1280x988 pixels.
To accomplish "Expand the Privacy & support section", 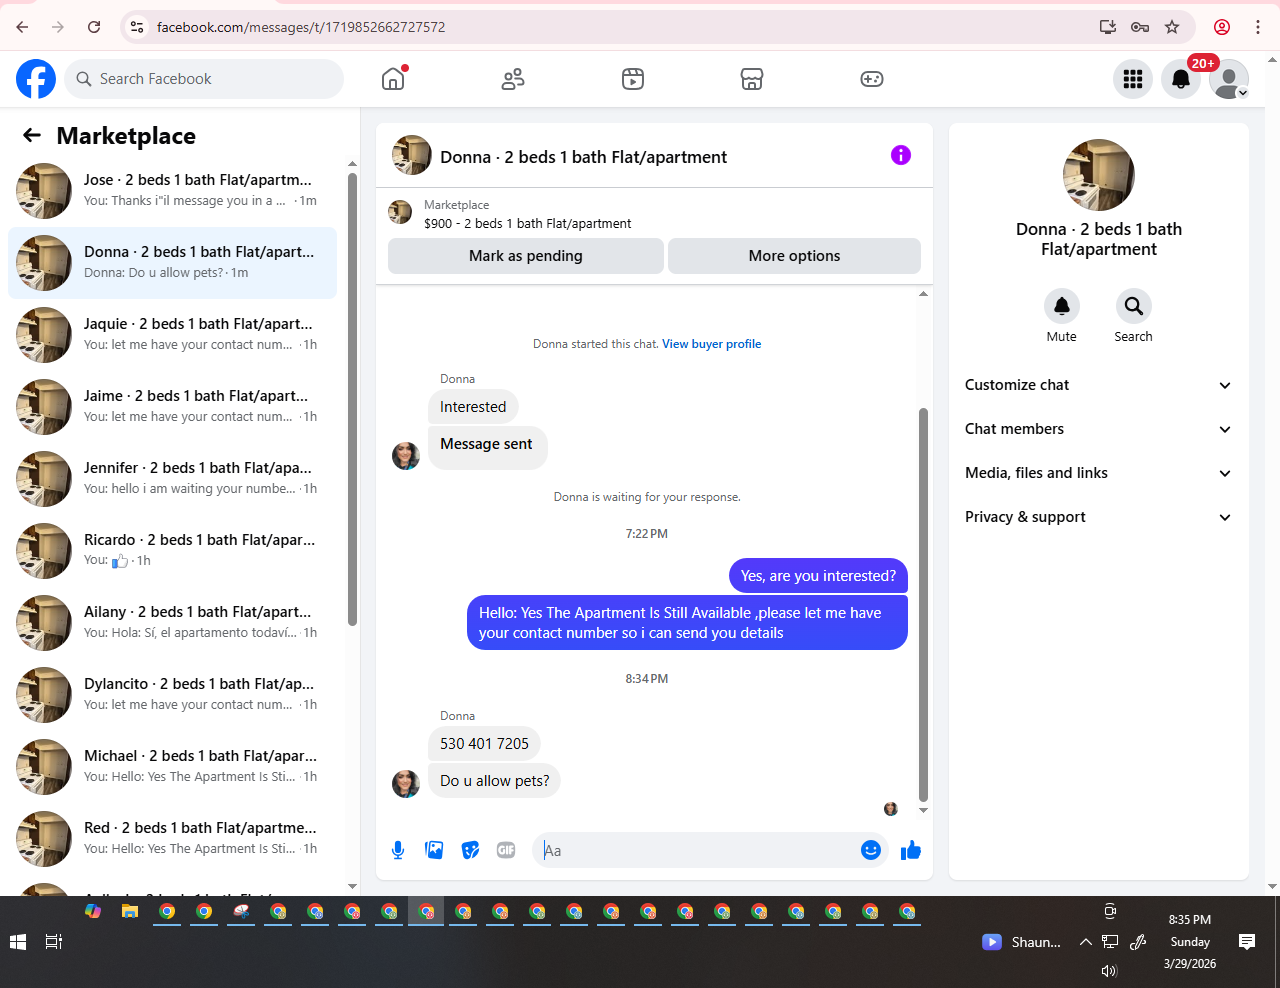I will pos(1098,517).
